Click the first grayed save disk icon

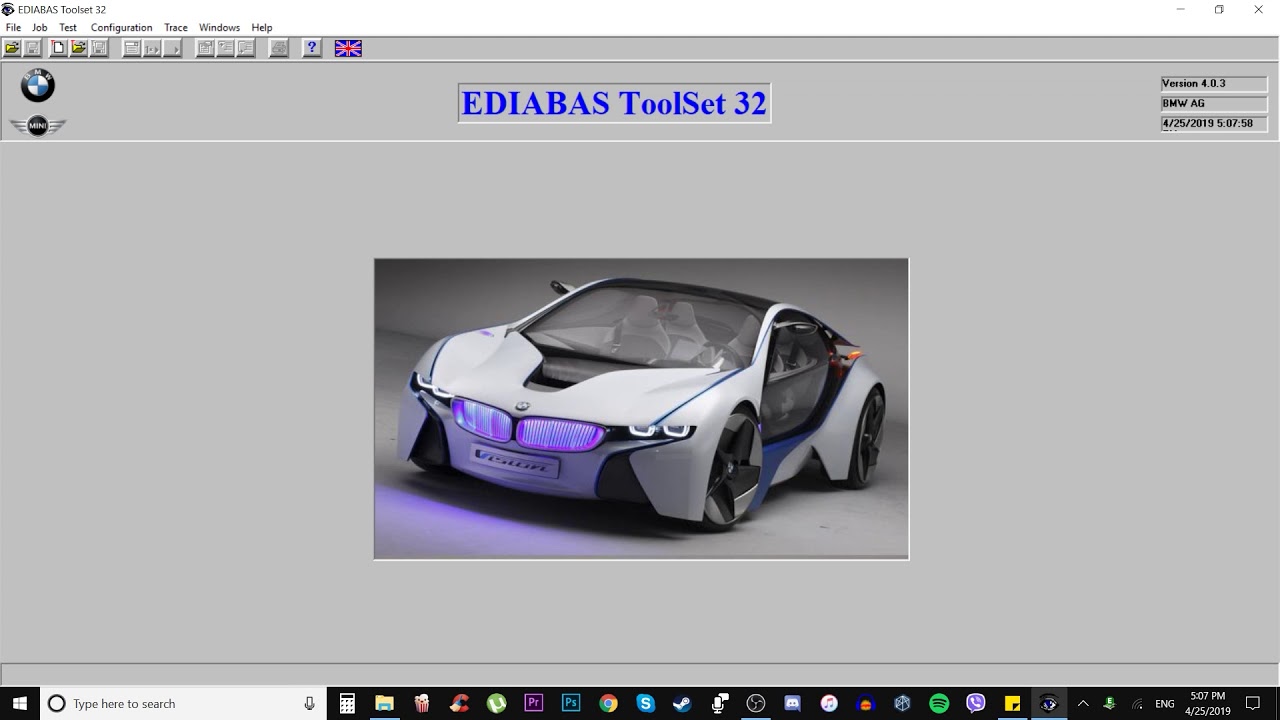(x=32, y=48)
